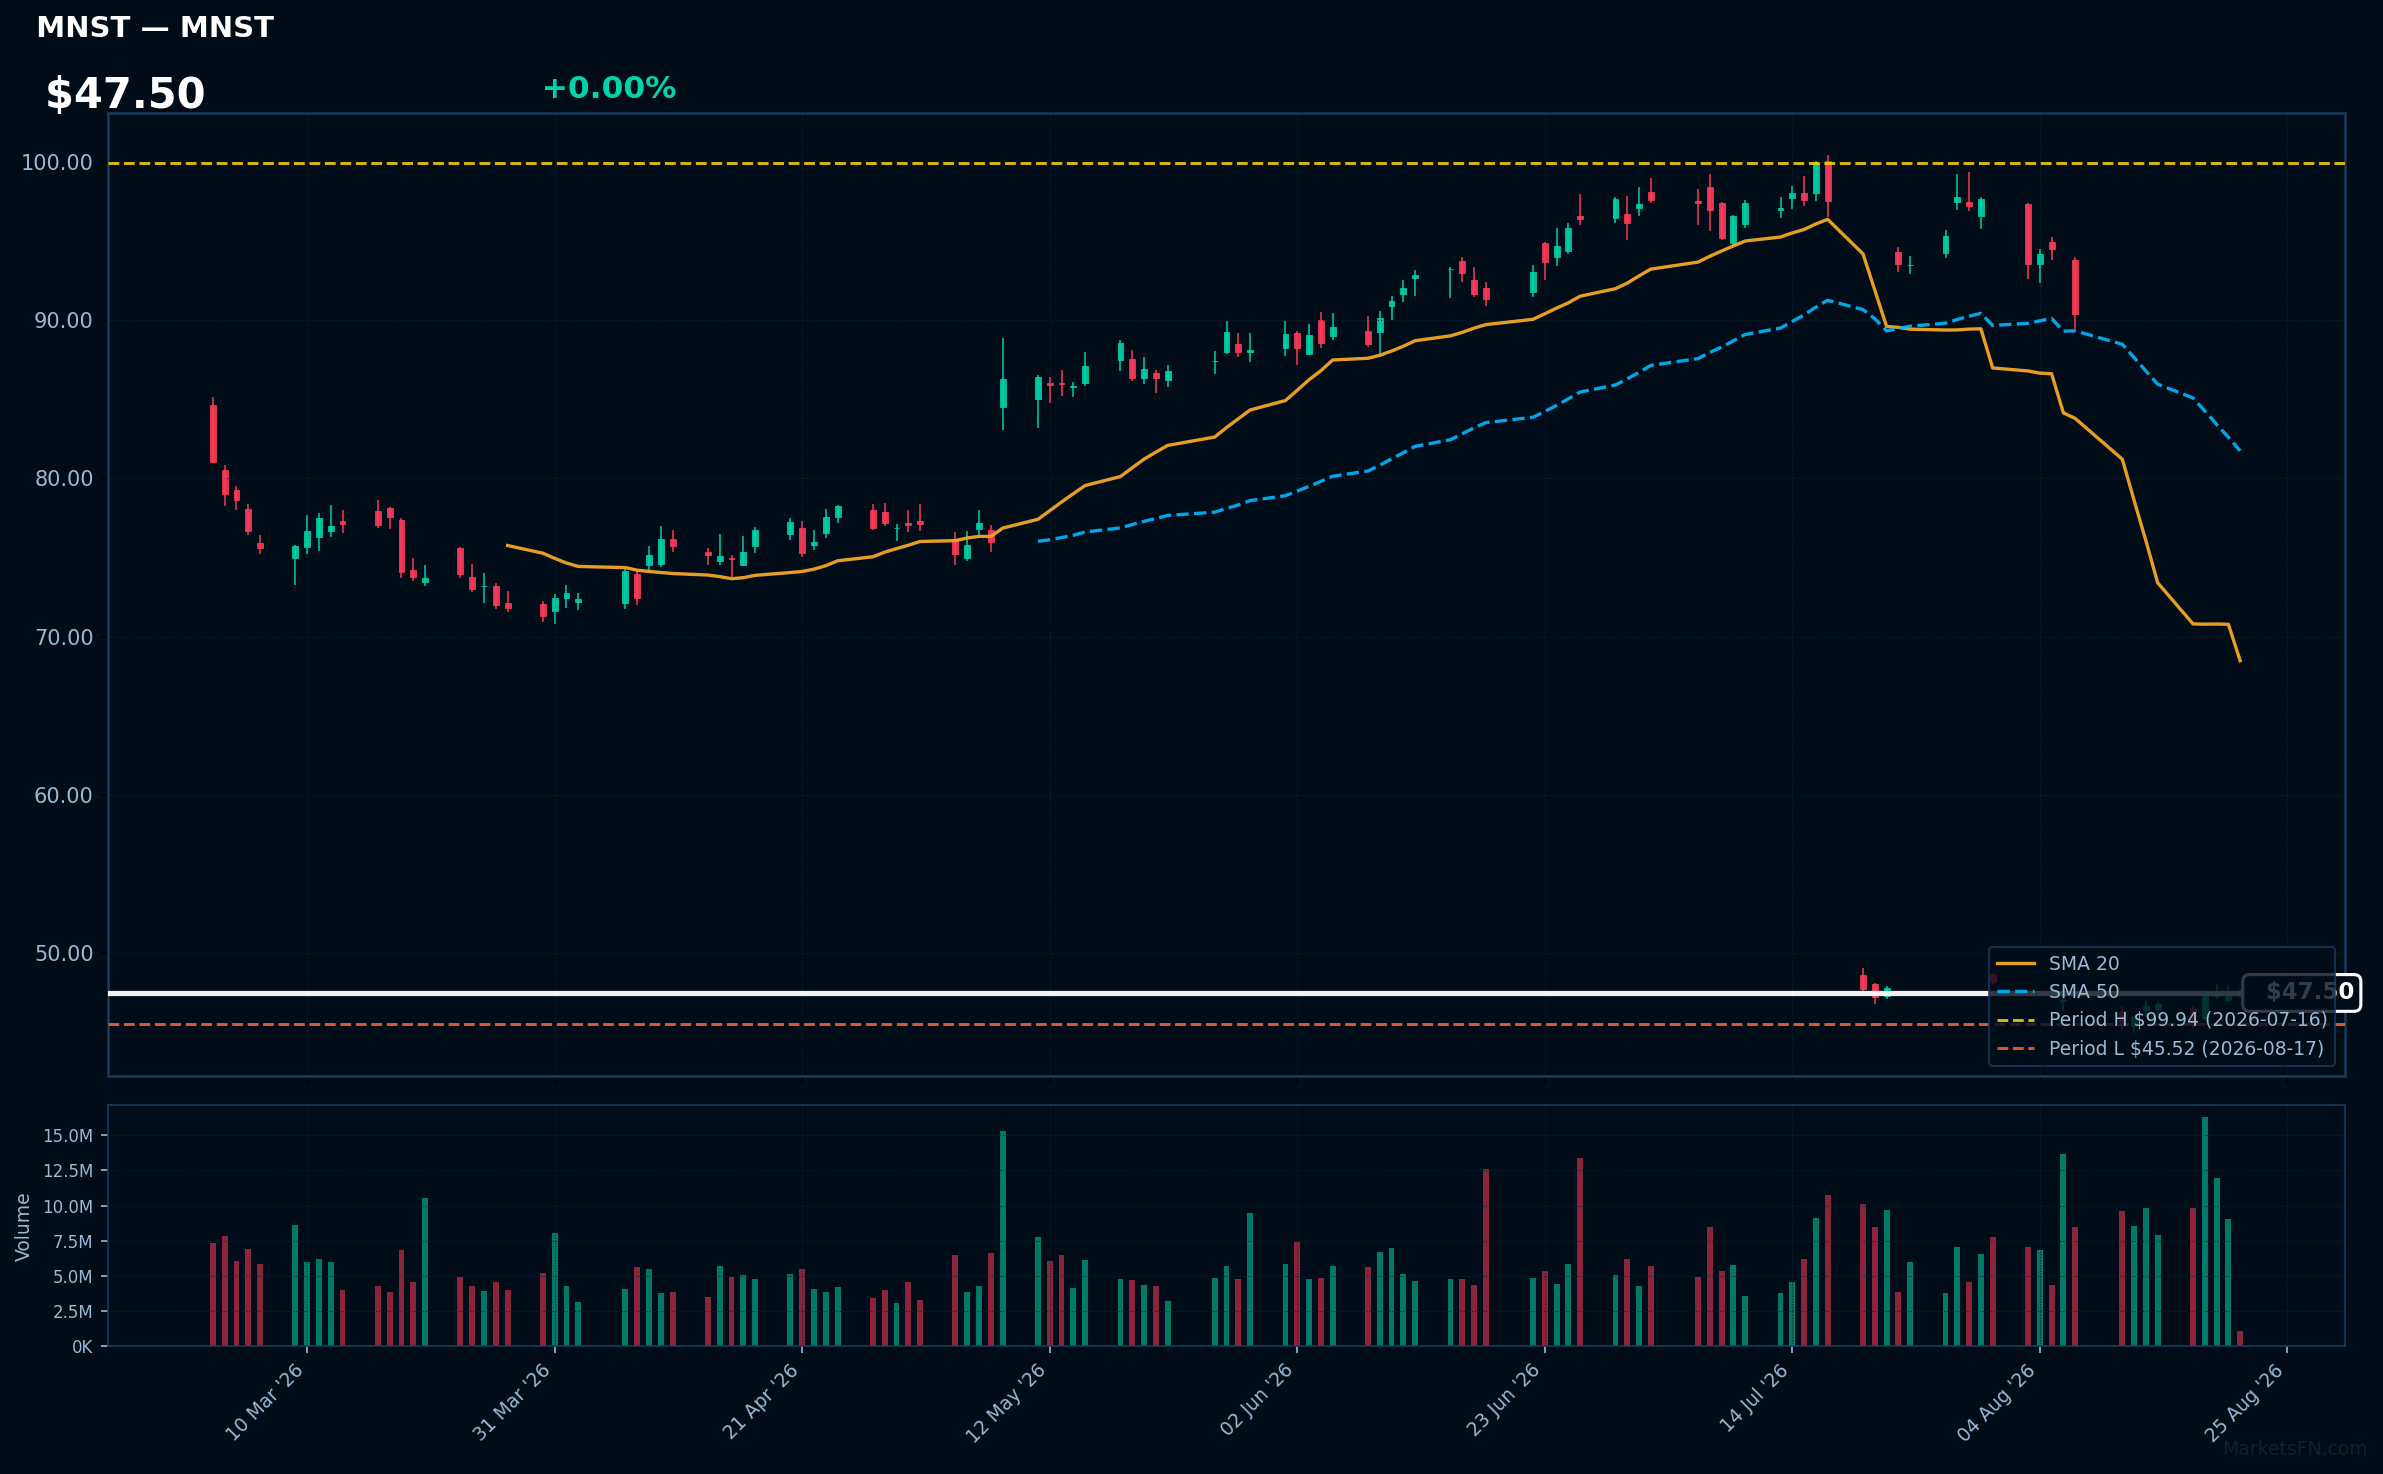Viewport: 2383px width, 1474px height.
Task: Click the 90.00 price axis label
Action: click(x=63, y=320)
